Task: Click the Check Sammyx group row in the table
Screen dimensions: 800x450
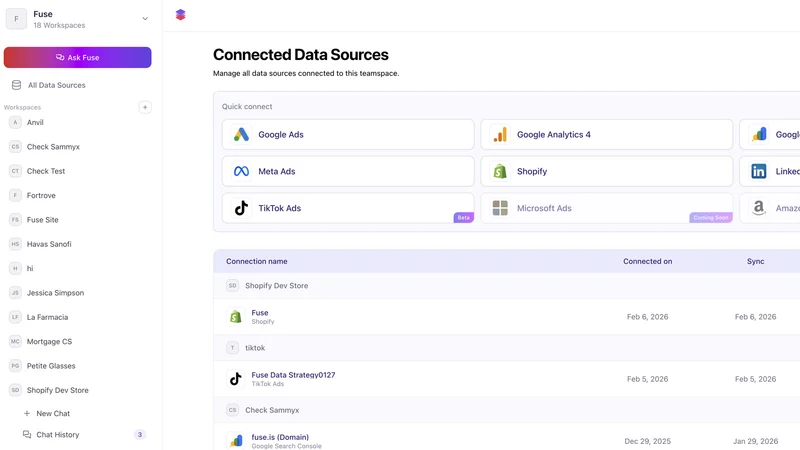Action: (x=507, y=410)
